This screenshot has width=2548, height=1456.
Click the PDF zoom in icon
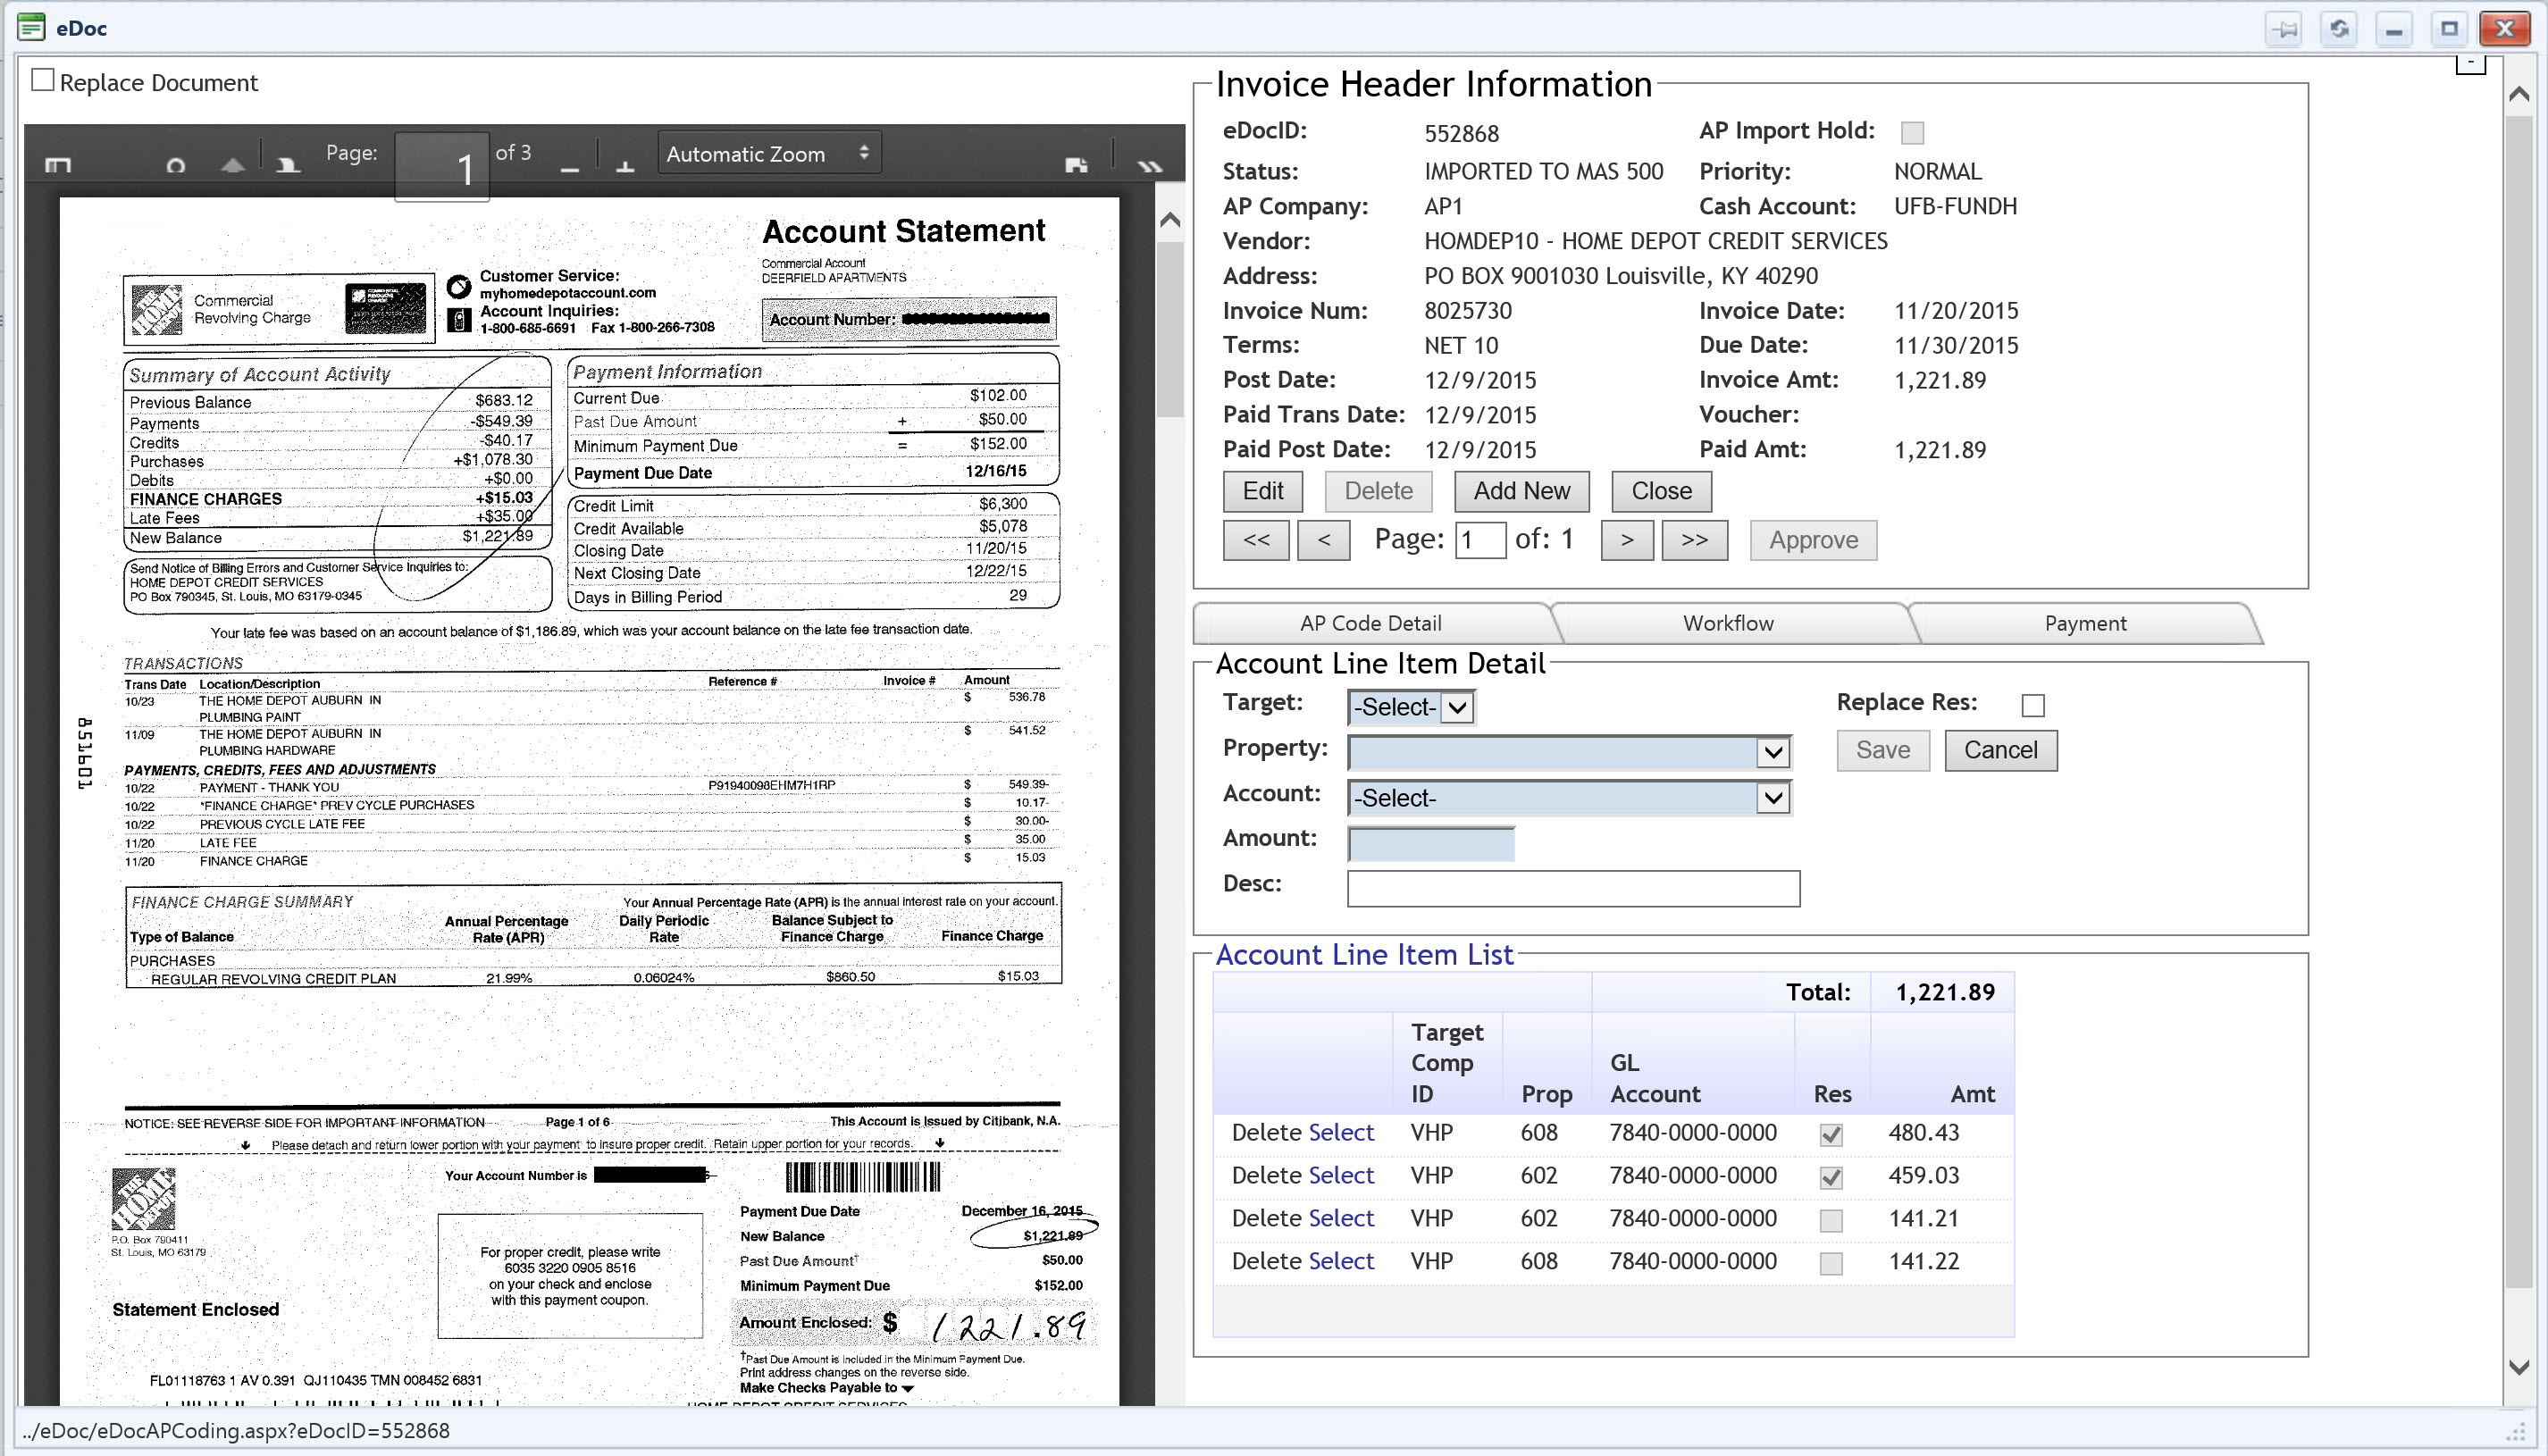625,168
